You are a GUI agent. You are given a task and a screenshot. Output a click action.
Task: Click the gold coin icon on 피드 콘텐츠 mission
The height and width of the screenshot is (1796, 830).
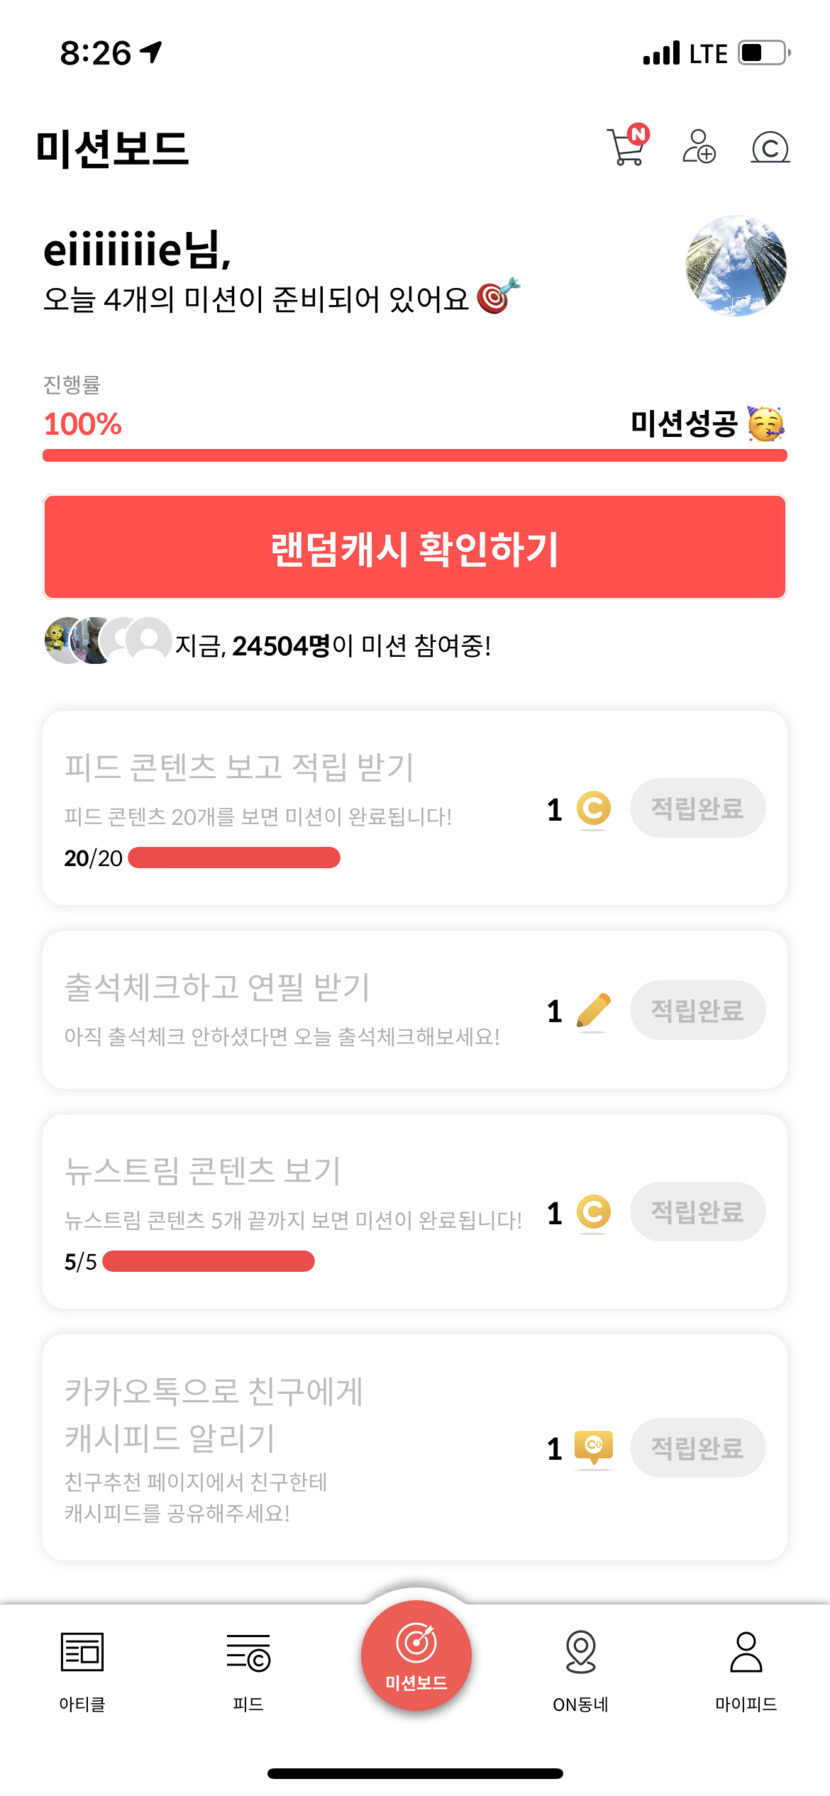pyautogui.click(x=594, y=808)
